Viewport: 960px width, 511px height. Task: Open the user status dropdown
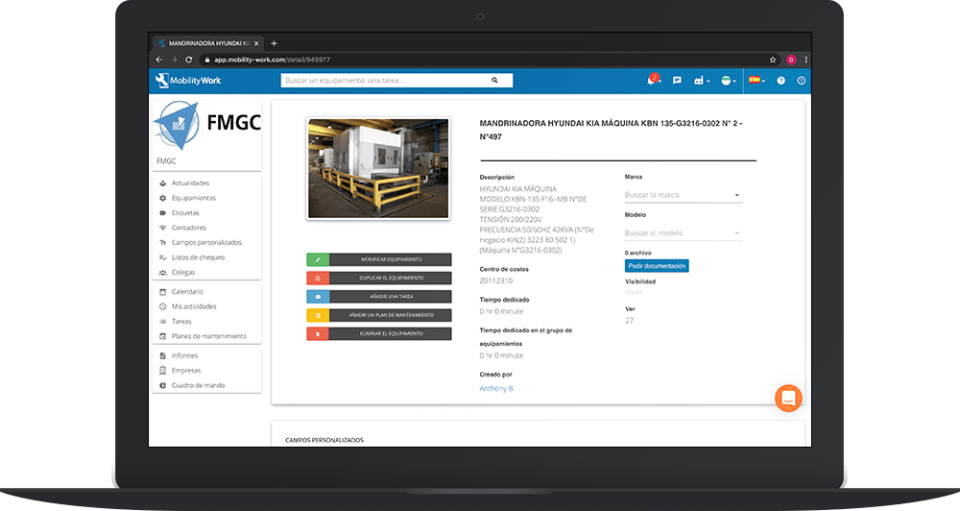[x=728, y=80]
